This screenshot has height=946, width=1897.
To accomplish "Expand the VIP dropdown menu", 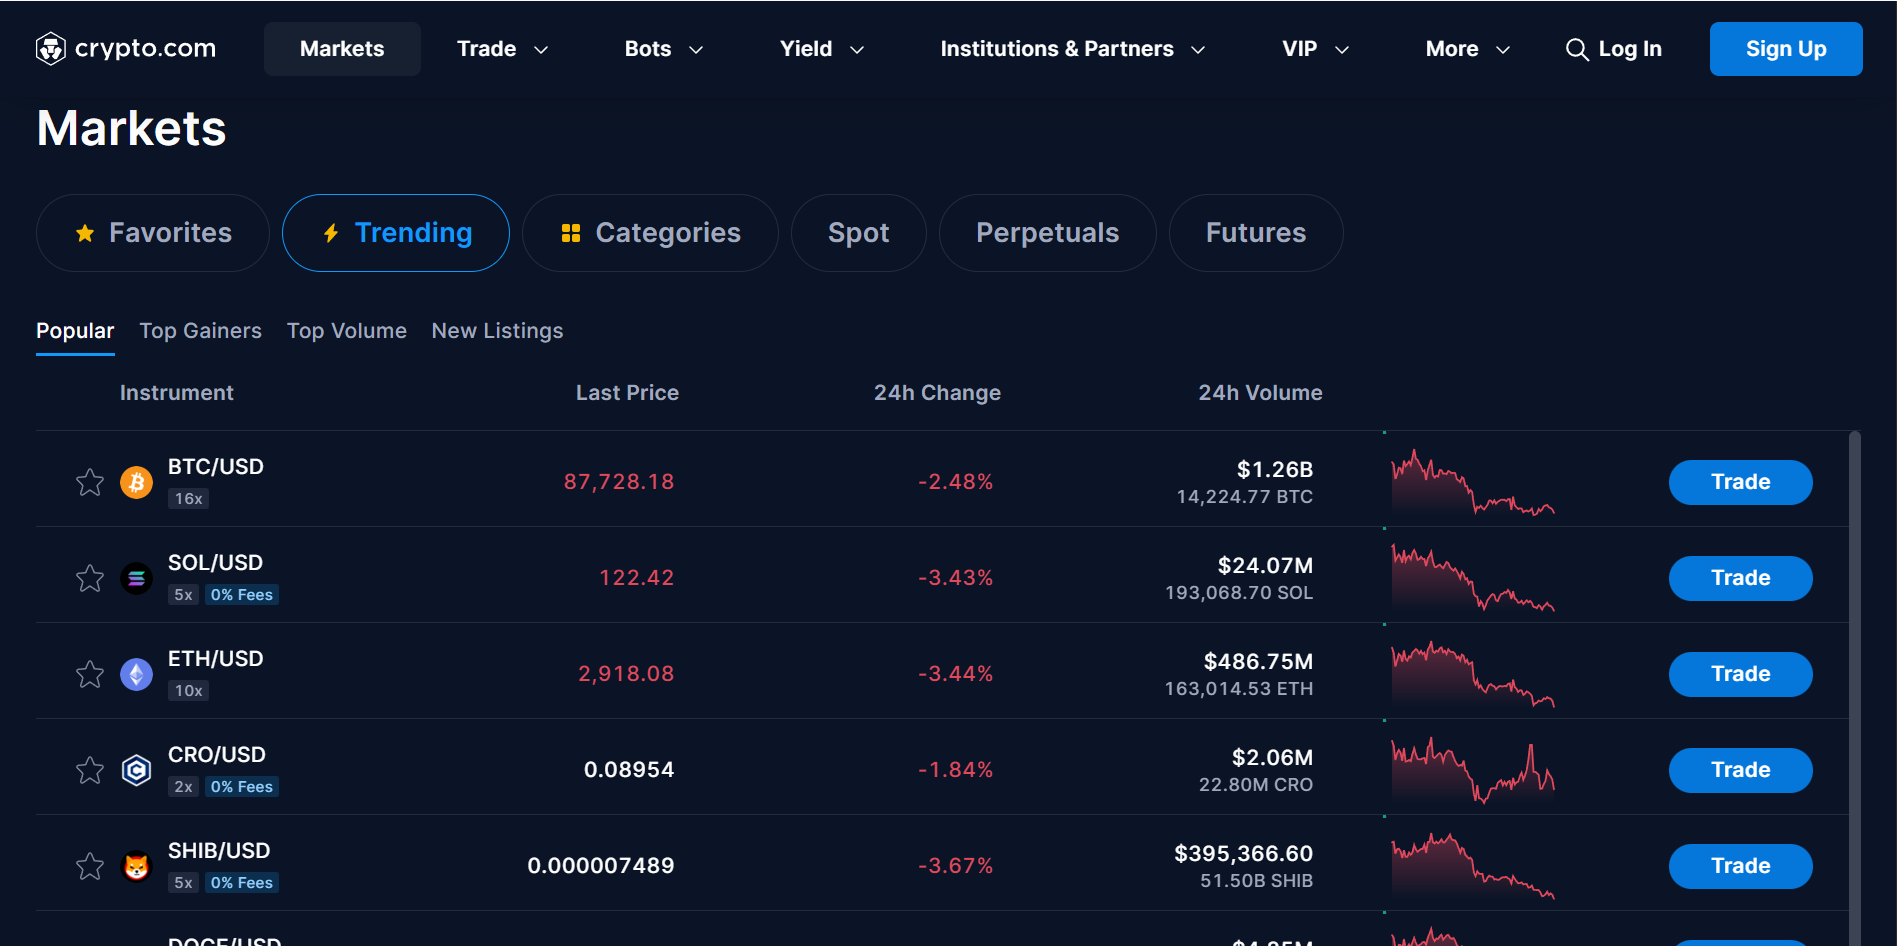I will point(1316,49).
